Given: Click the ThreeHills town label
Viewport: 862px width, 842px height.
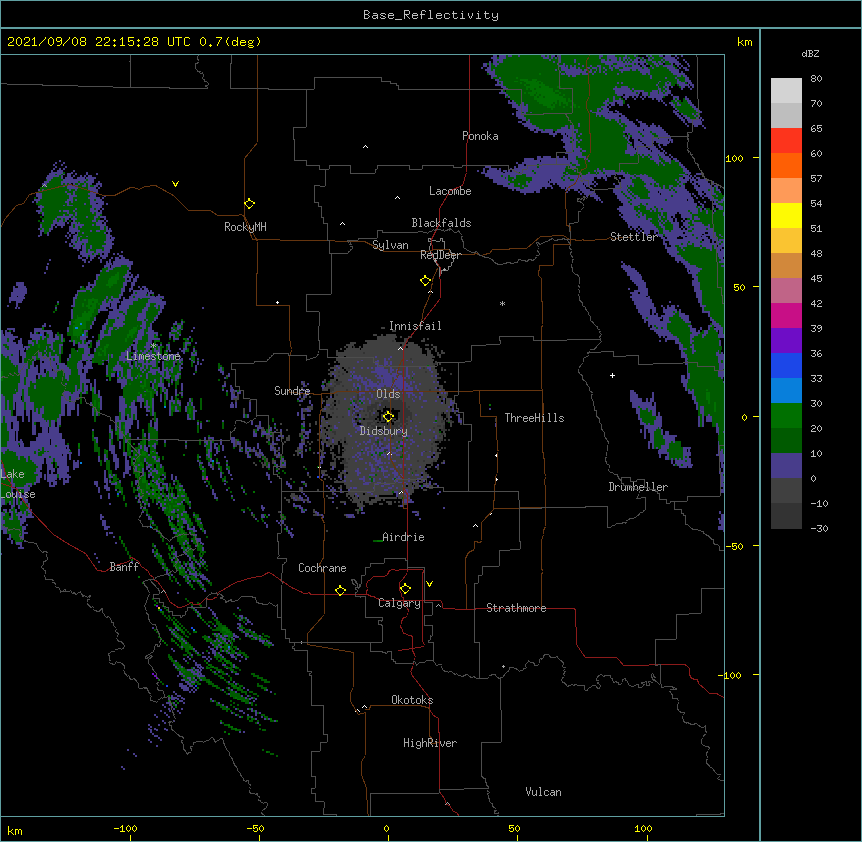Looking at the screenshot, I should pos(535,418).
